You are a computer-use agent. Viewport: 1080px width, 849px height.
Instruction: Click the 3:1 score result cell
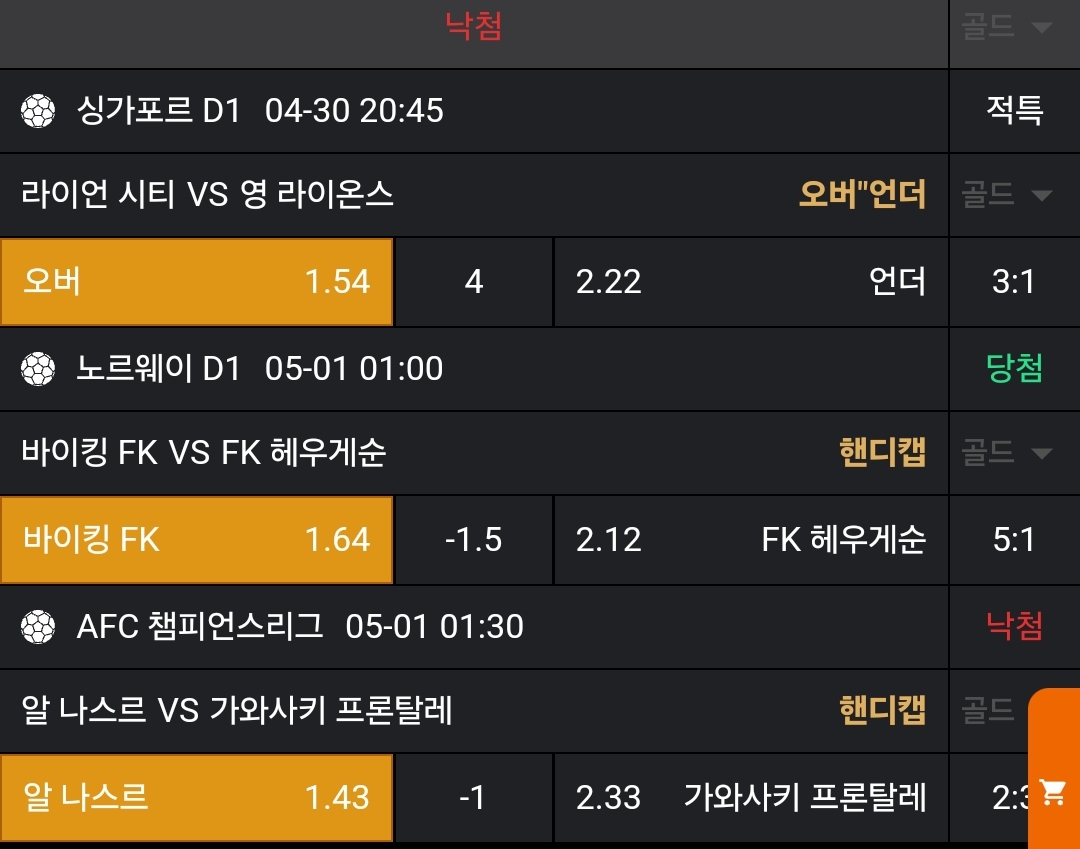1014,282
